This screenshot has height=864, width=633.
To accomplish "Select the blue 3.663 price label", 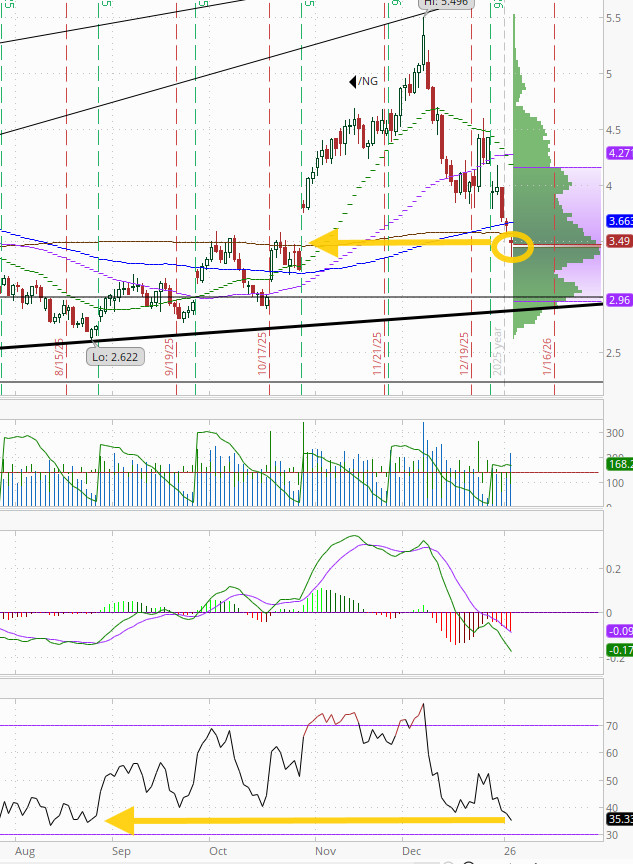I will coord(619,221).
